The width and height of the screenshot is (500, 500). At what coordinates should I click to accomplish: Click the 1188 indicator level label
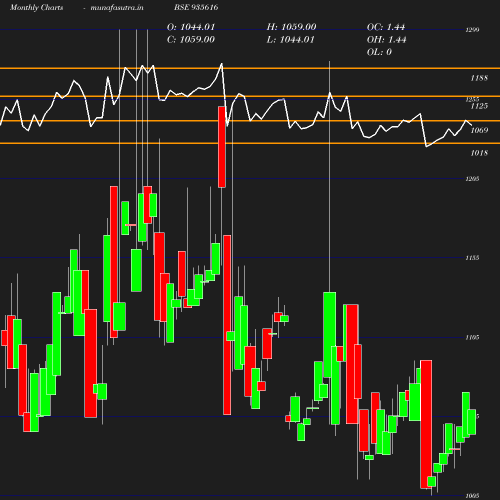[479, 78]
